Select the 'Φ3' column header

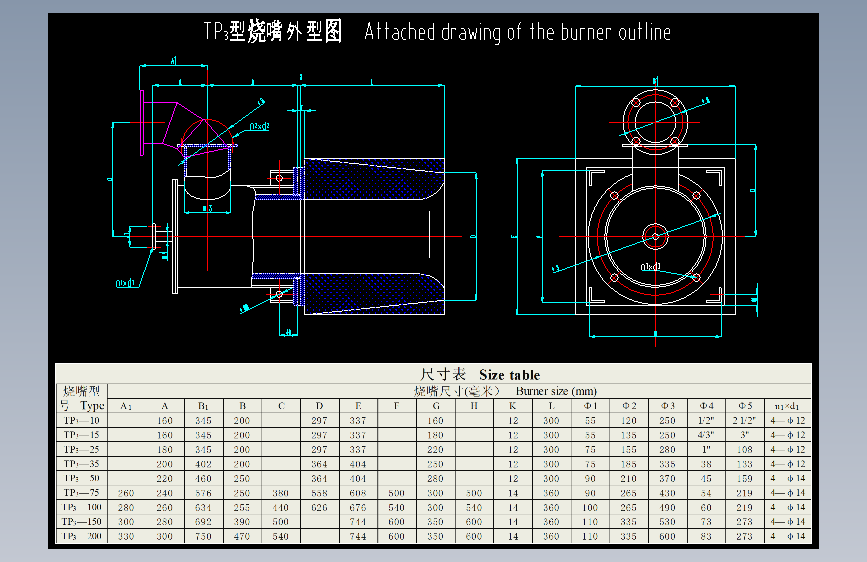pyautogui.click(x=667, y=406)
